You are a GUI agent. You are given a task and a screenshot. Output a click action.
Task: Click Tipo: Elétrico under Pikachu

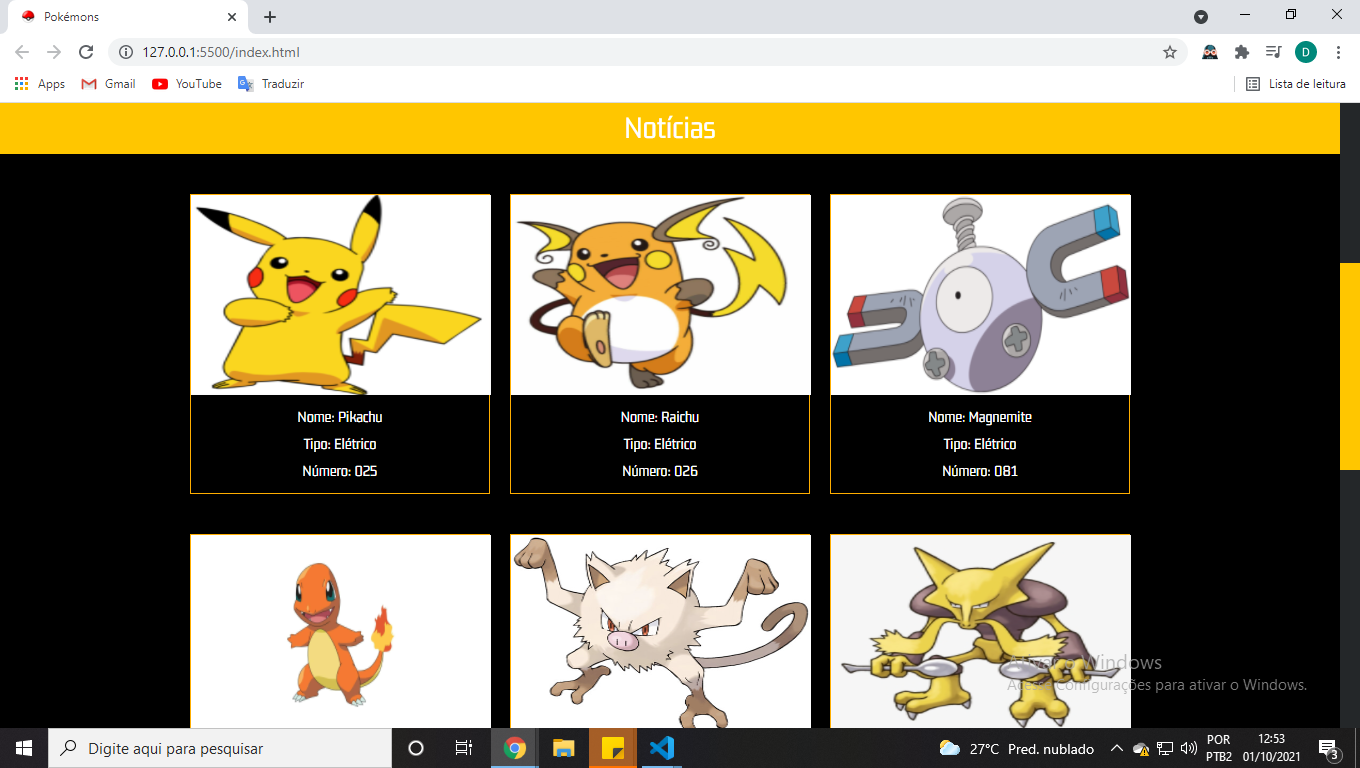(340, 444)
